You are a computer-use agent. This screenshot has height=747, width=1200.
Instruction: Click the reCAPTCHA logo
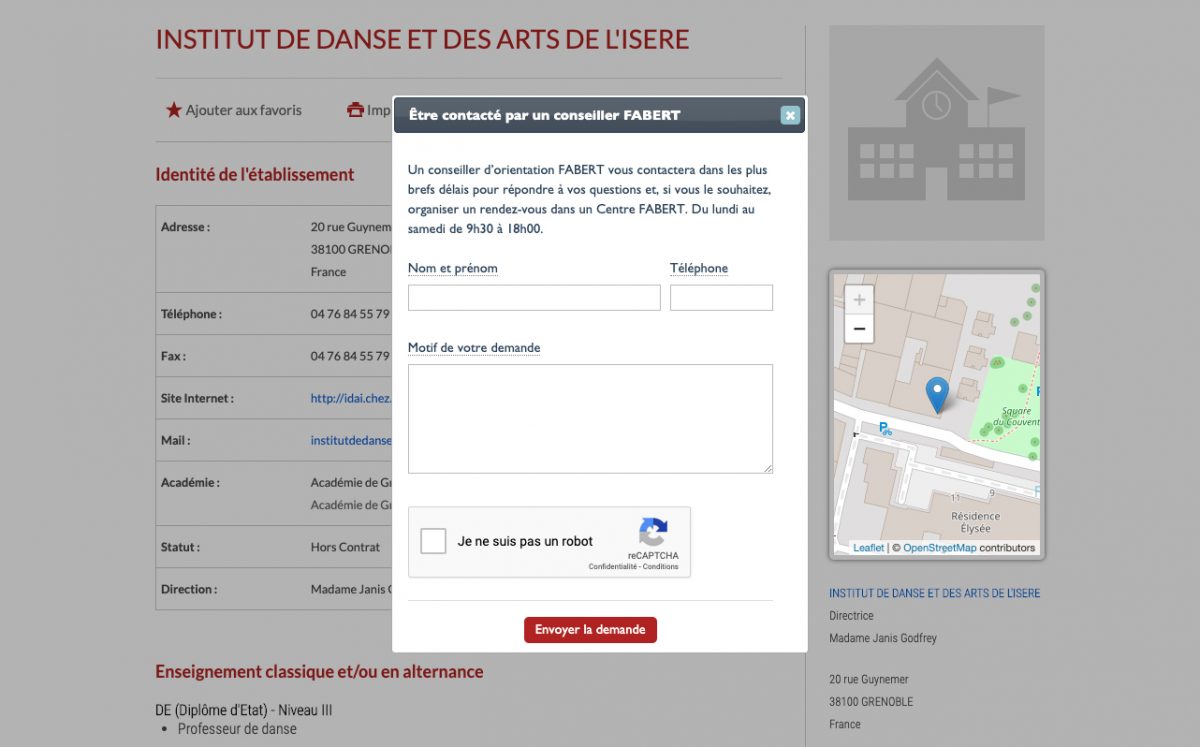click(653, 532)
